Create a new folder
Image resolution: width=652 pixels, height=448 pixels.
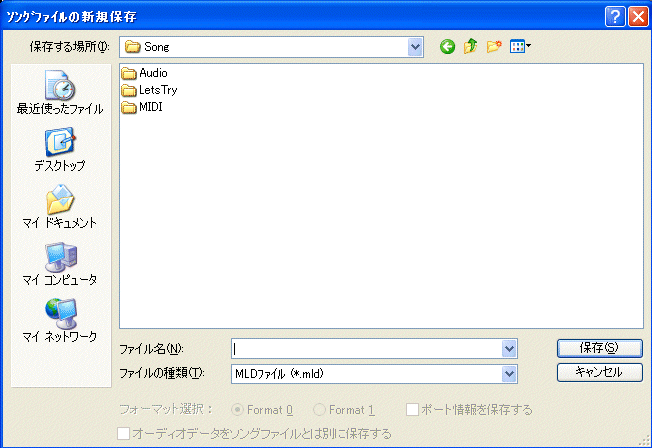(494, 46)
